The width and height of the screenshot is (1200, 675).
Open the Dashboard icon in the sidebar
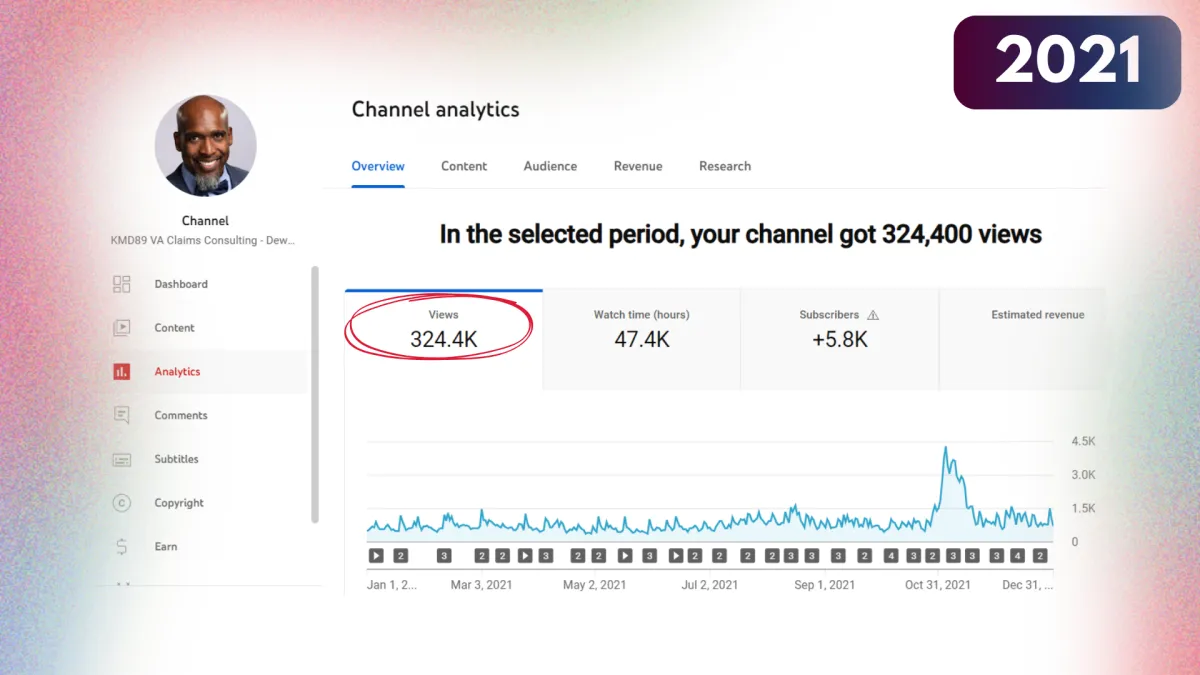122,284
